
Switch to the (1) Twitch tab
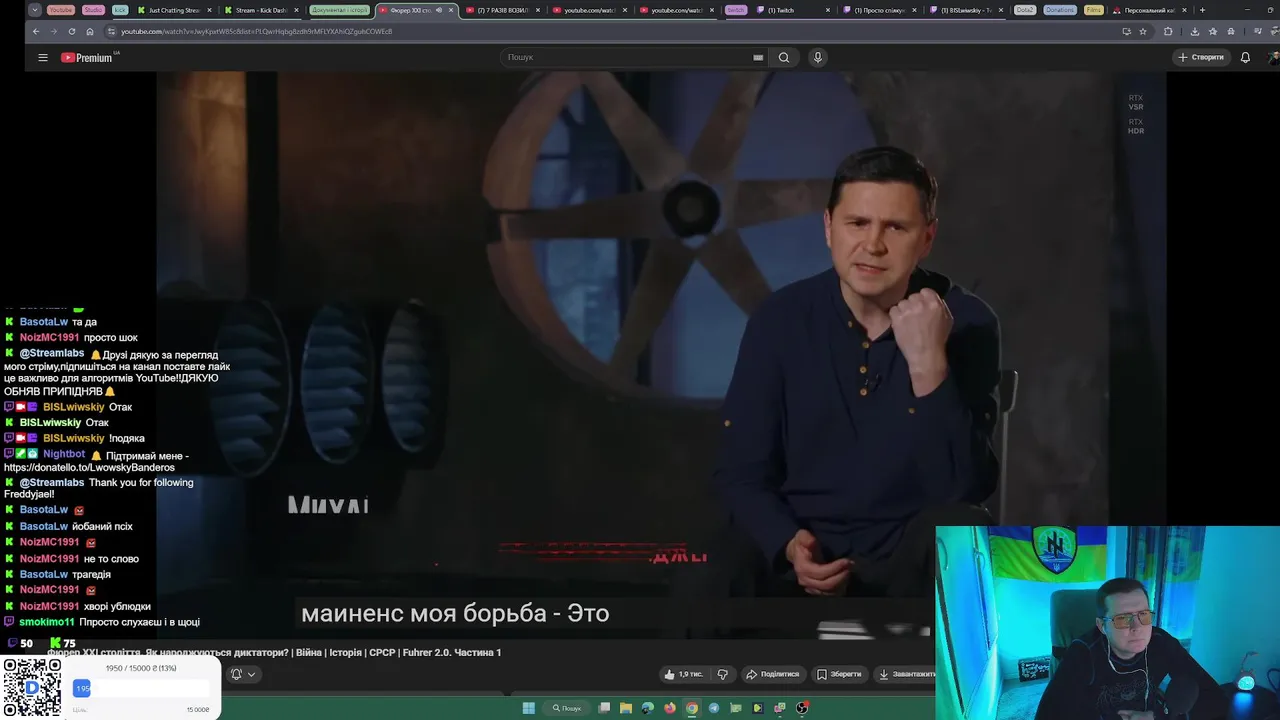pos(793,10)
